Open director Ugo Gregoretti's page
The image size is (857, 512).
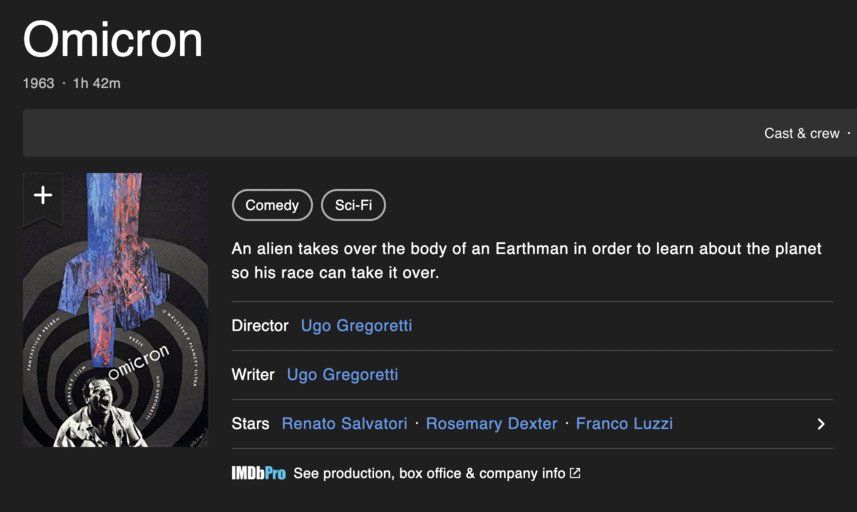pyautogui.click(x=356, y=326)
